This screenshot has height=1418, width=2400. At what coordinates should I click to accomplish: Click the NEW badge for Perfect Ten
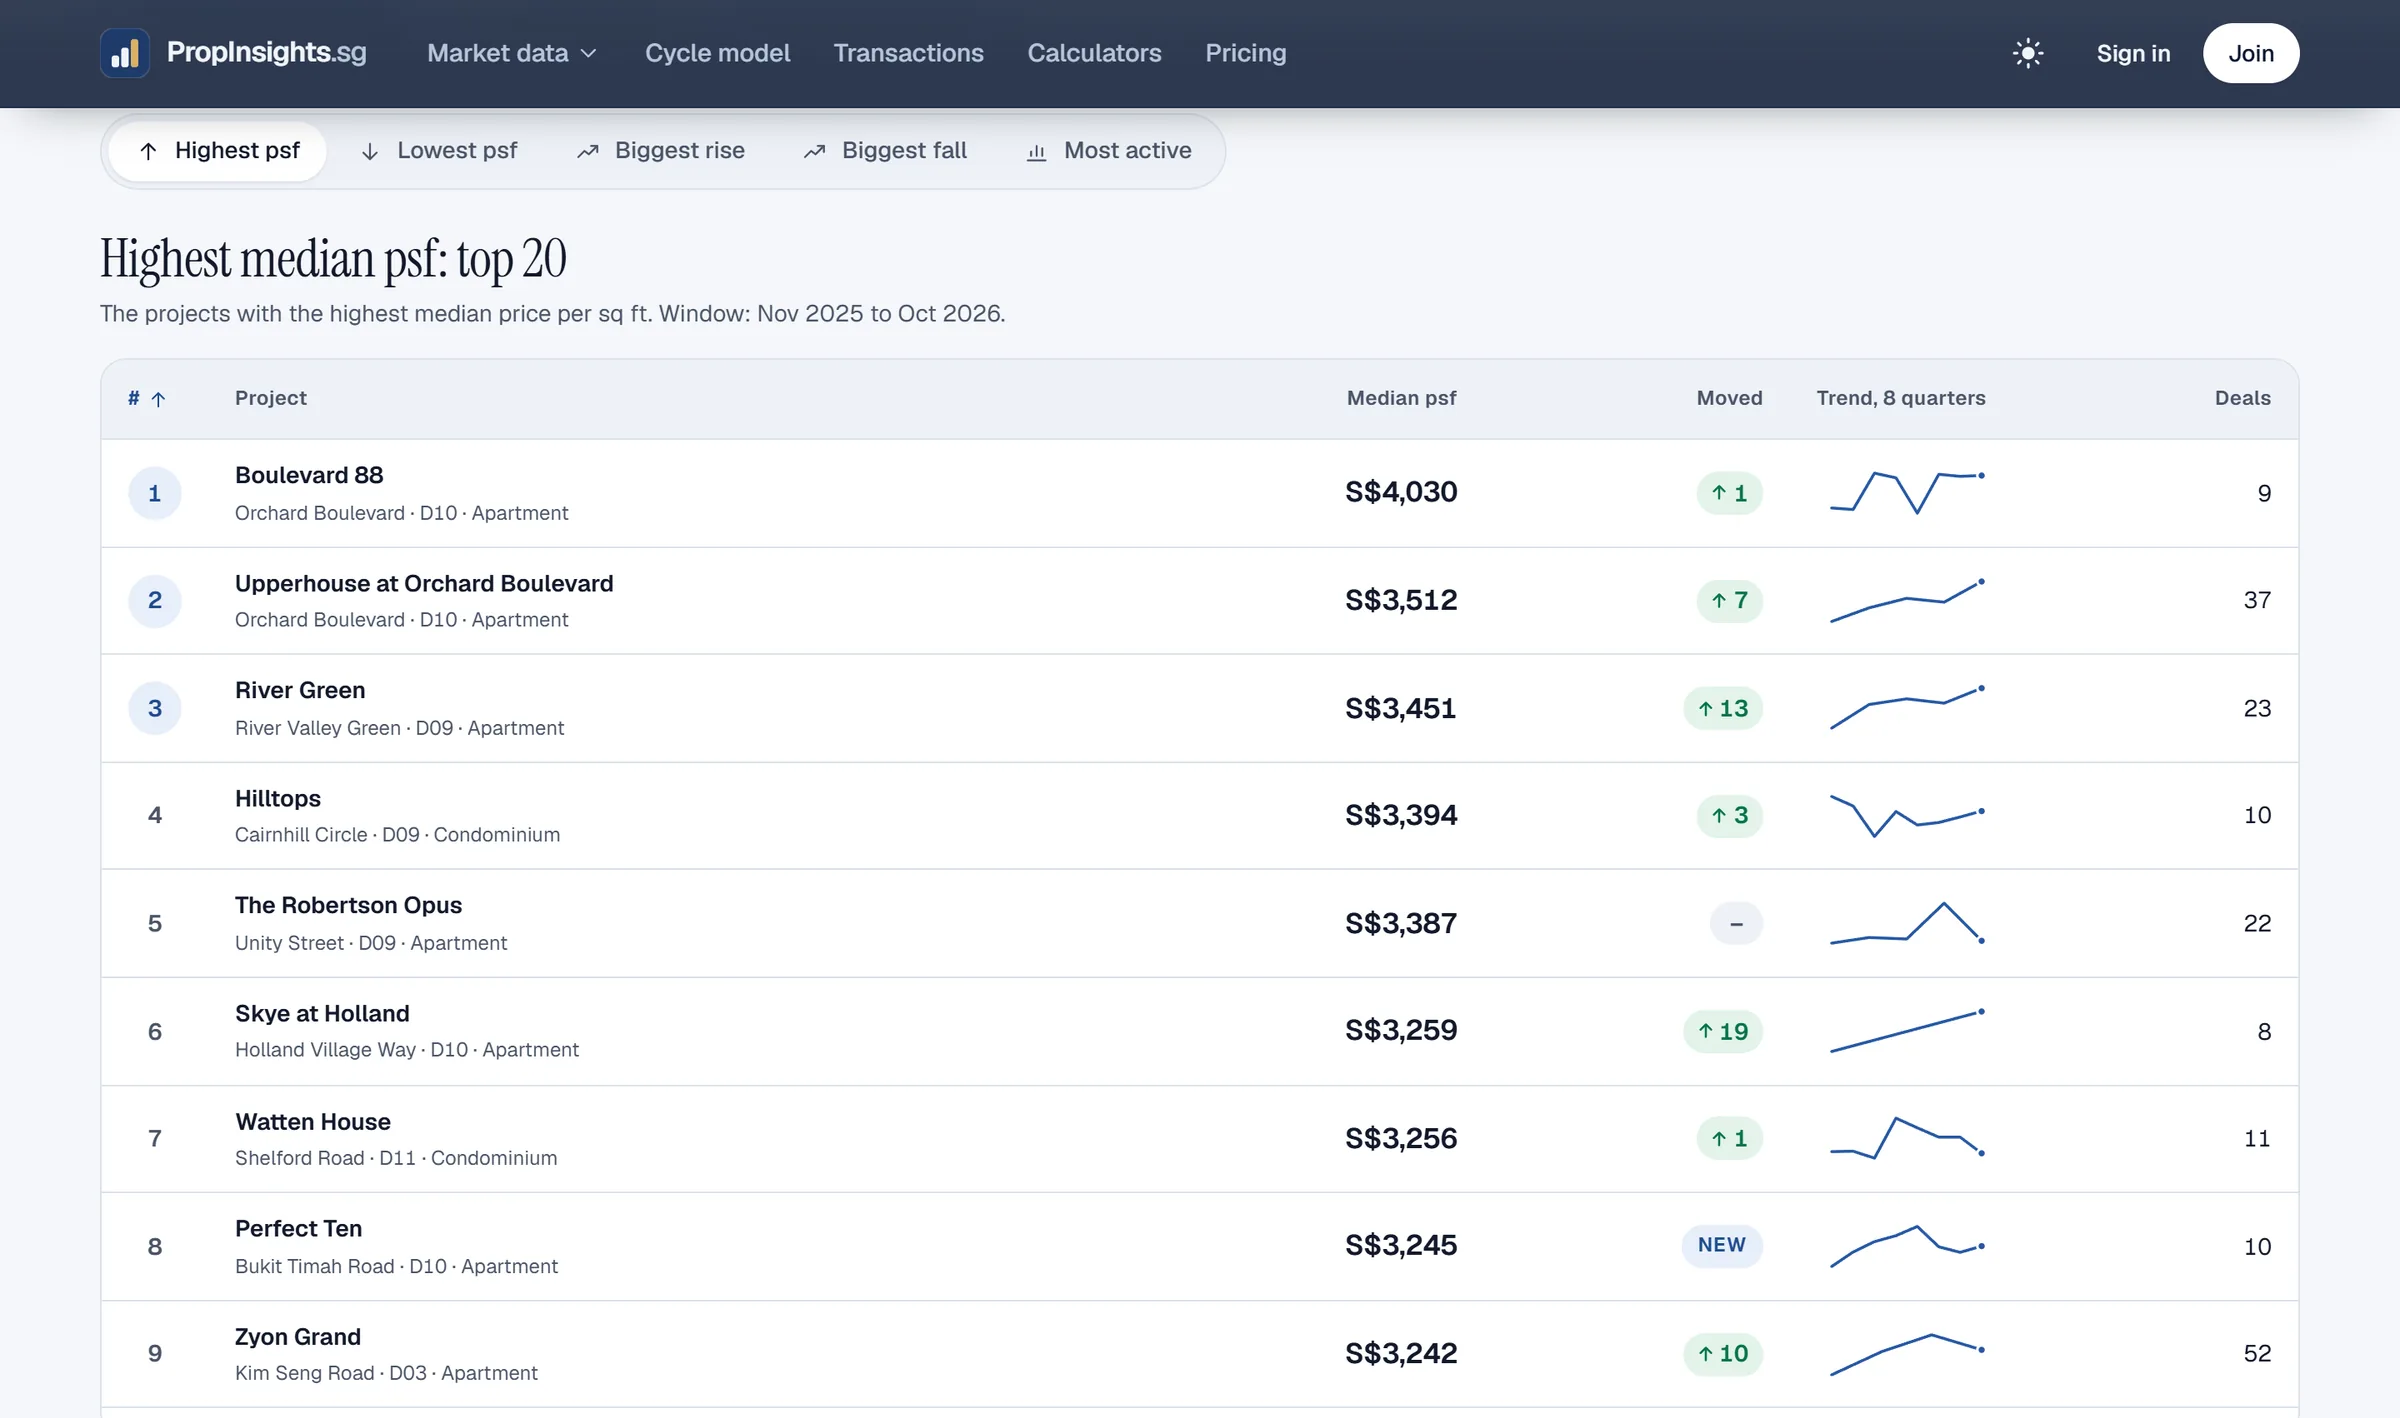(1722, 1246)
